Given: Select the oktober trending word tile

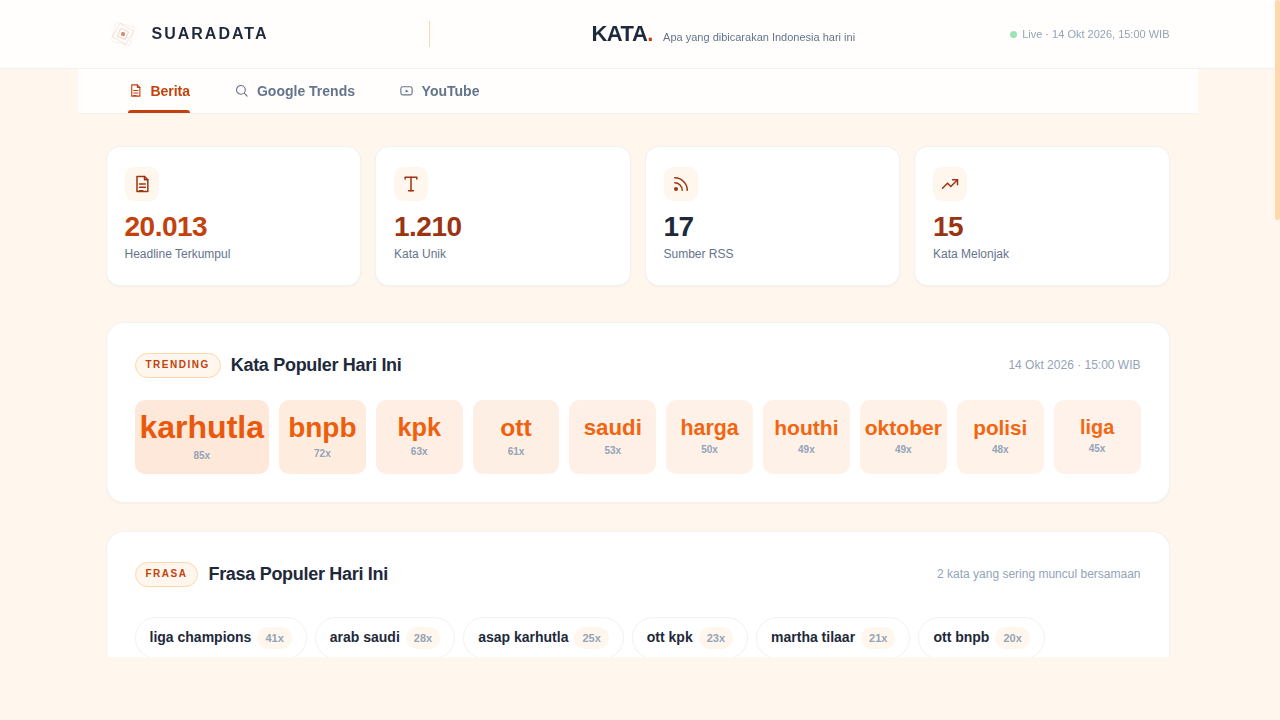Looking at the screenshot, I should coord(903,437).
